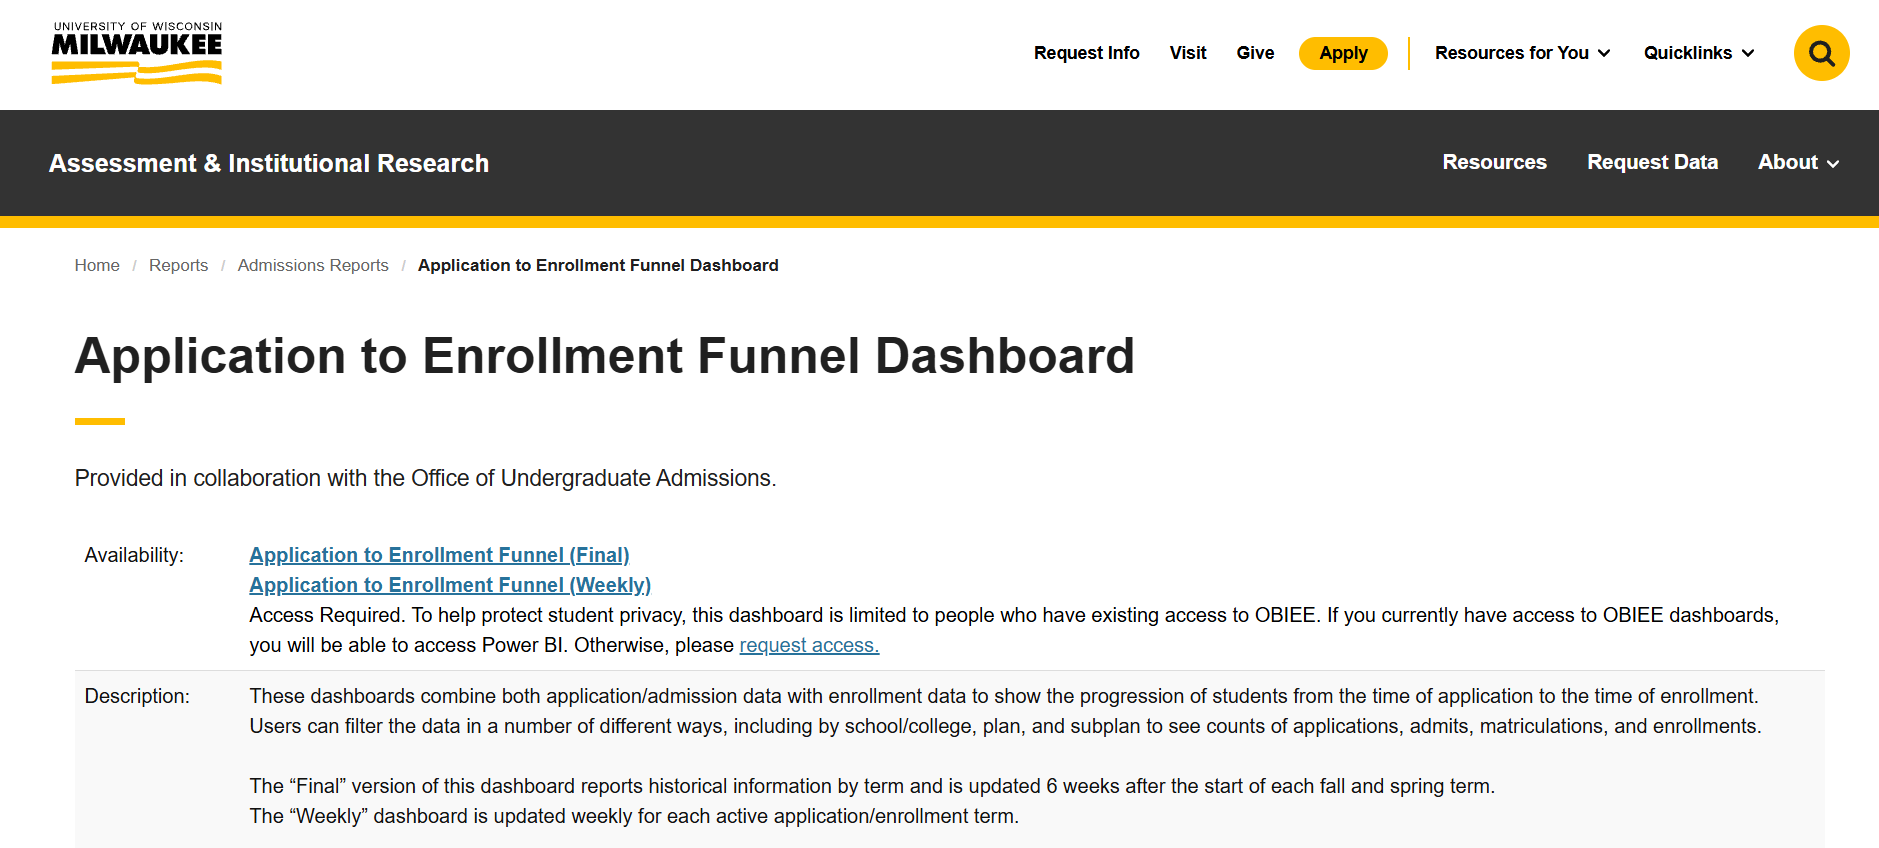Click the Application to Enrollment Funnel Dashboard heading
The image size is (1879, 848).
(605, 356)
